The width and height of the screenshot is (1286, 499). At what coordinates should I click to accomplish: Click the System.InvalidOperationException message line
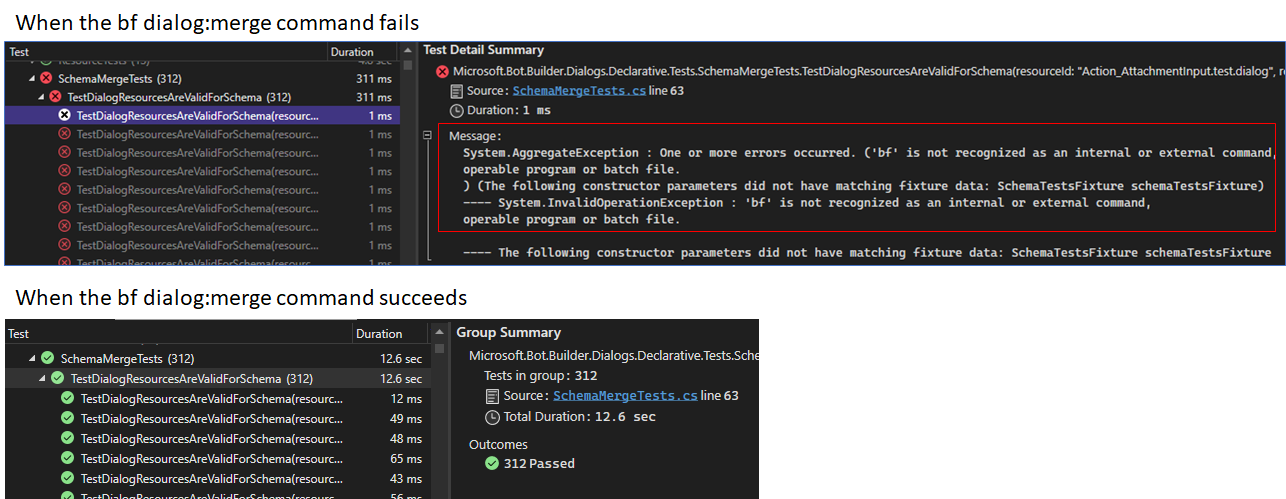point(806,203)
